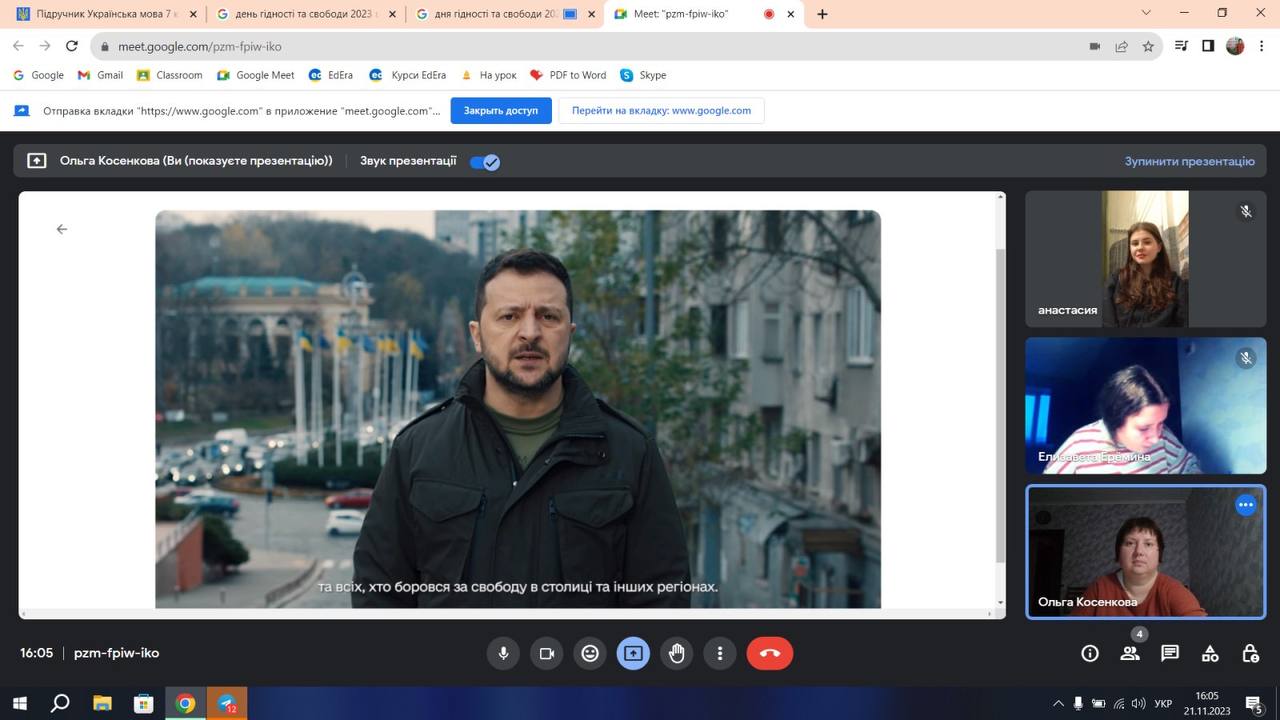This screenshot has height=720, width=1280.
Task: Switch to Підручник Українська мова tab
Action: click(100, 14)
